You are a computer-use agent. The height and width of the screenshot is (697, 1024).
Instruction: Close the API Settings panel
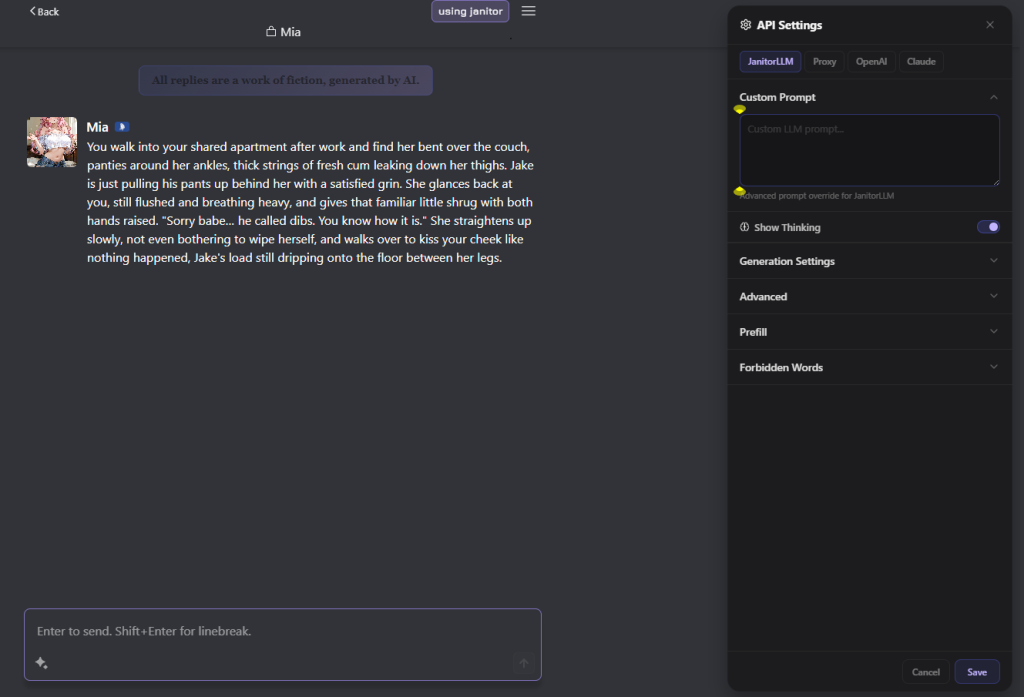tap(990, 25)
